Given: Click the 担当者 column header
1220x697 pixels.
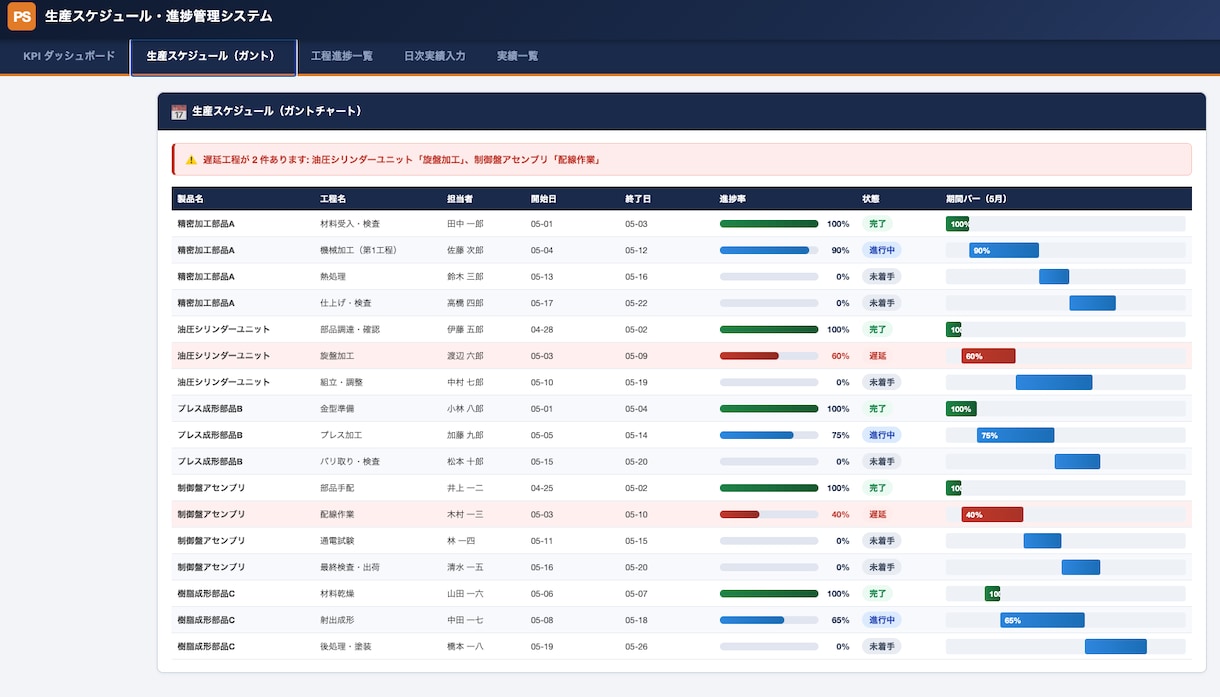Looking at the screenshot, I should pos(460,199).
